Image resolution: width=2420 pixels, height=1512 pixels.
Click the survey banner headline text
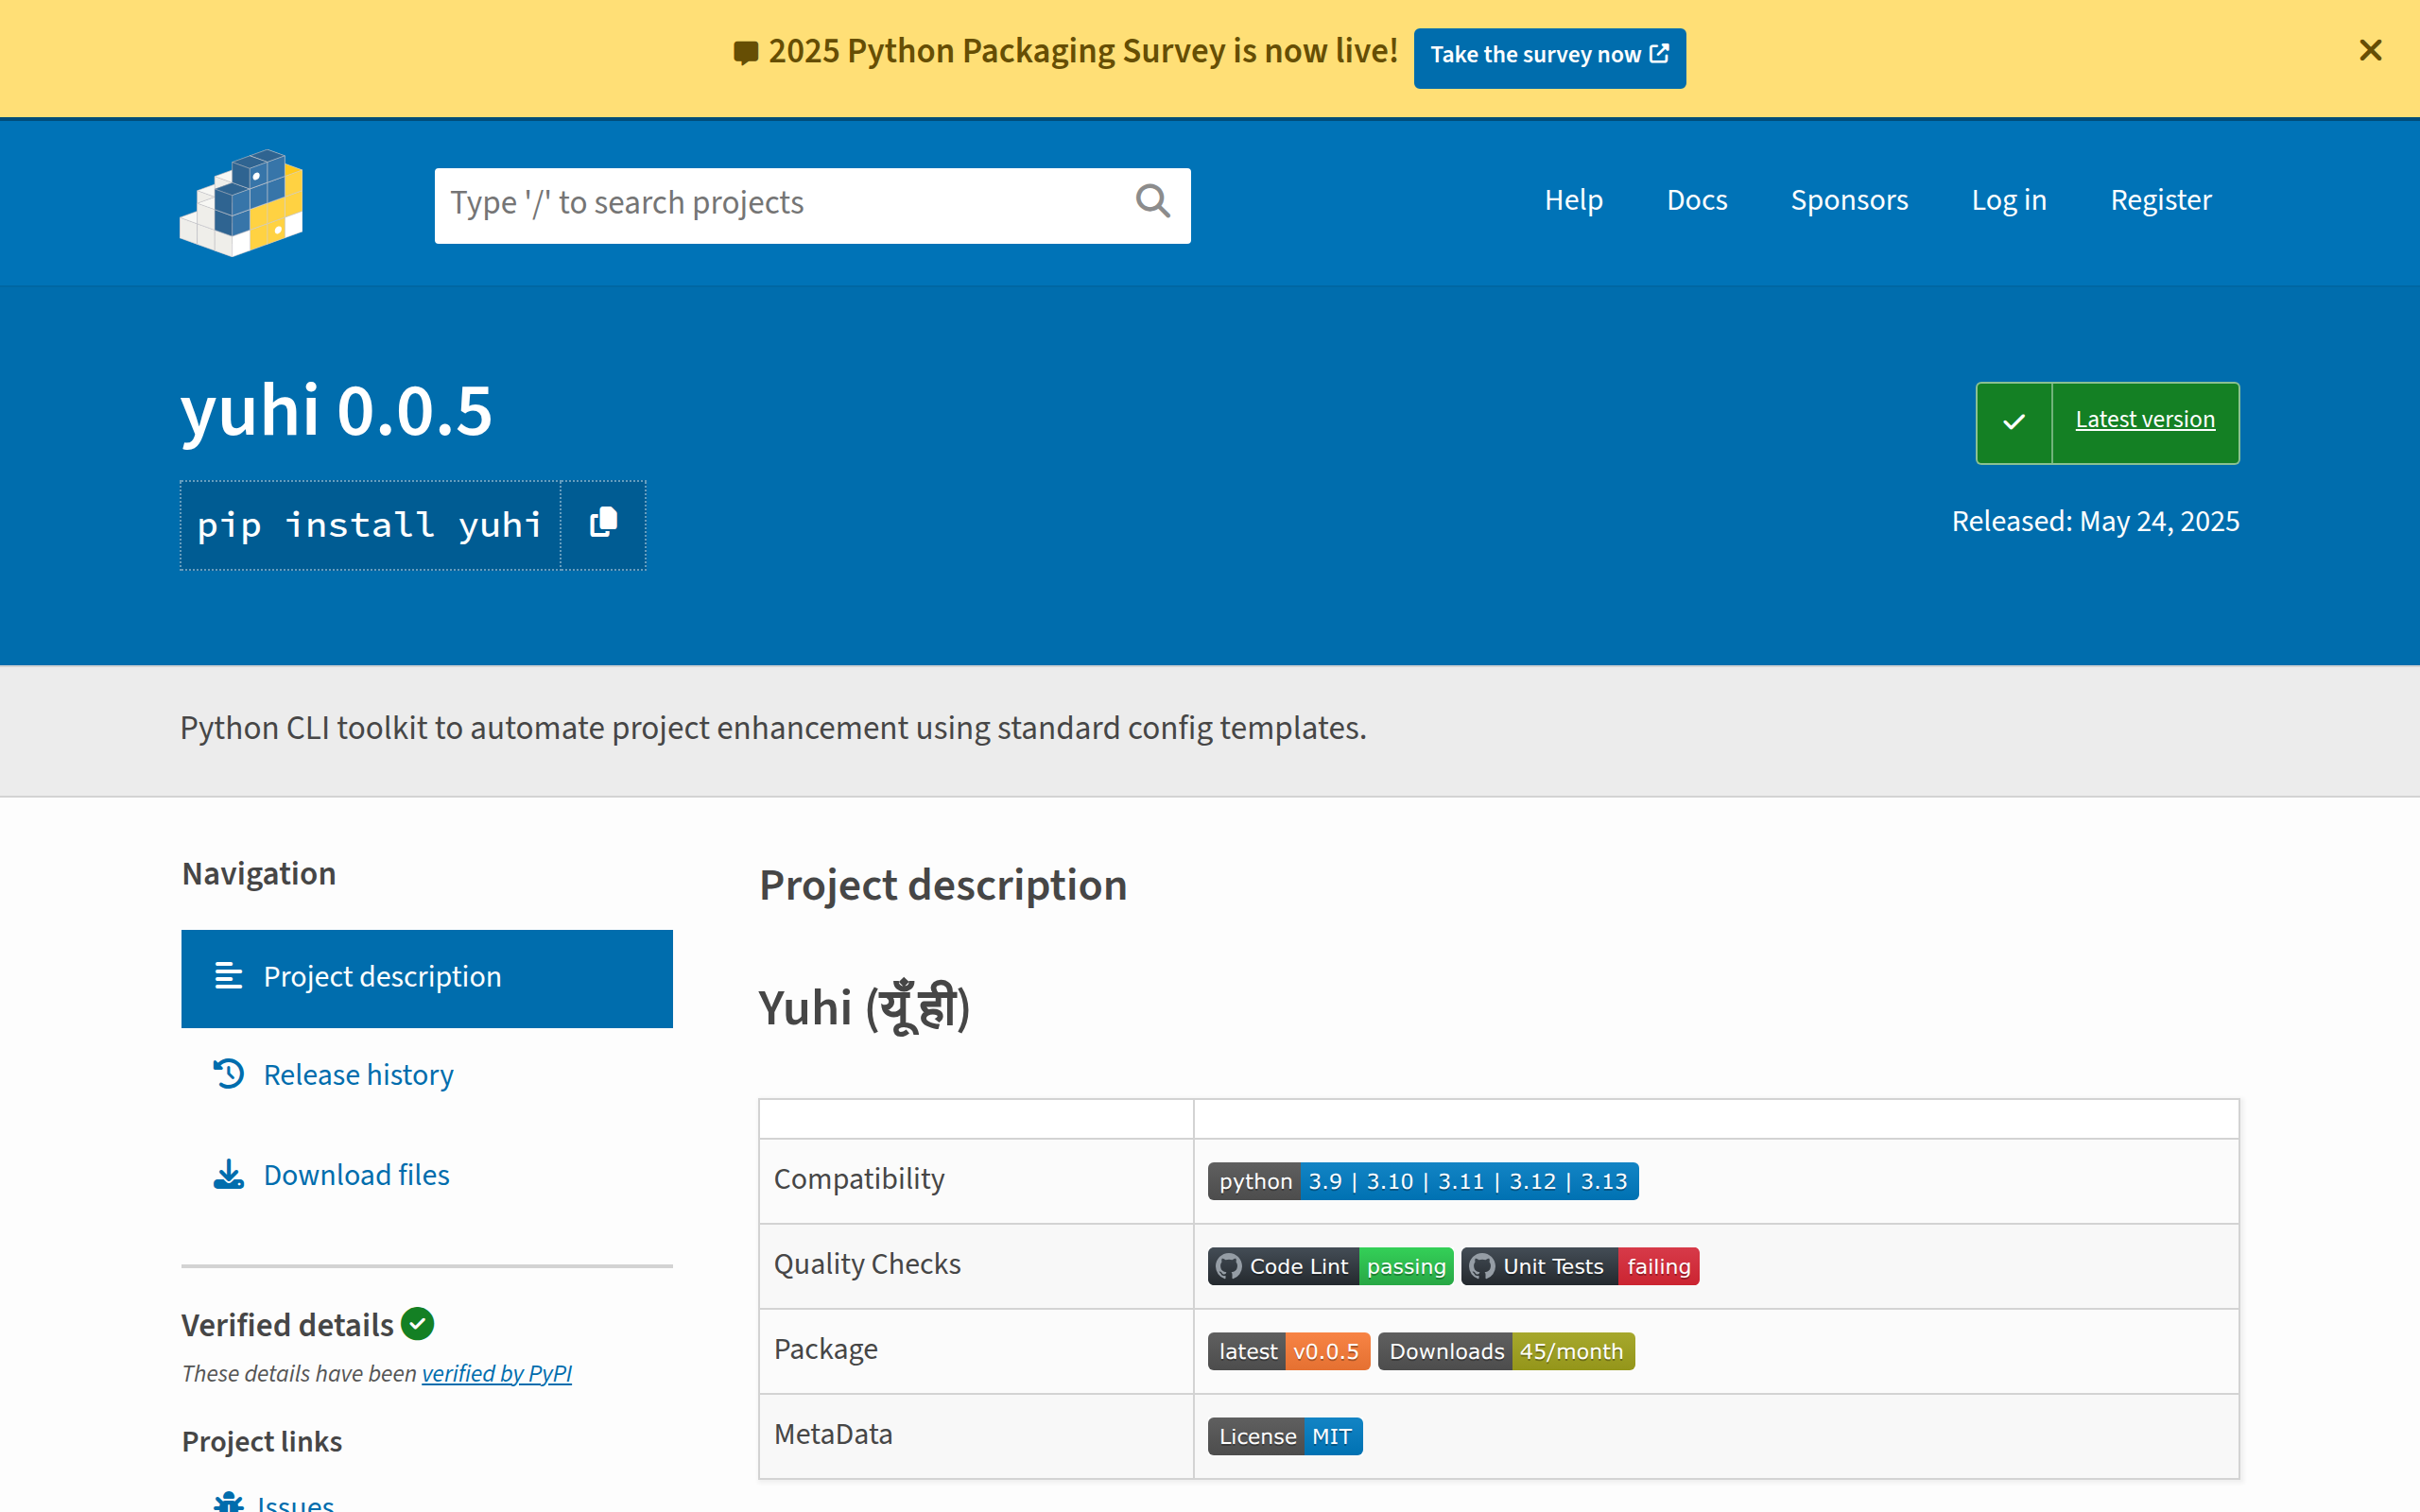coord(1083,51)
